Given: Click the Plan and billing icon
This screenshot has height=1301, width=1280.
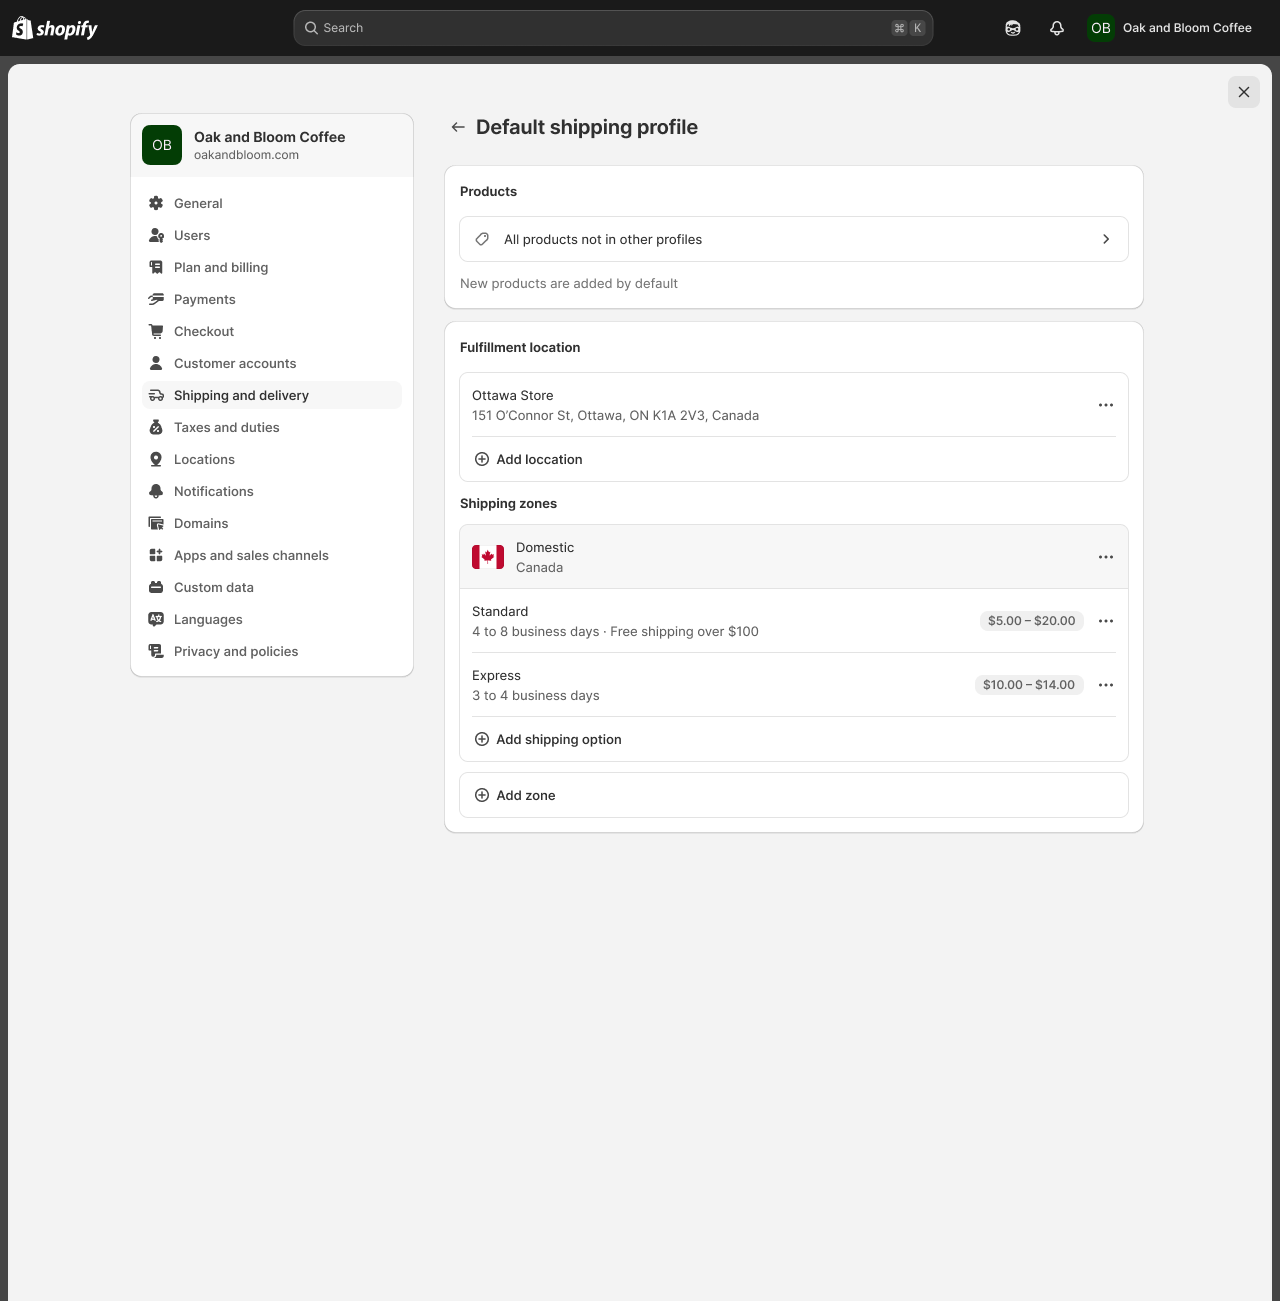Looking at the screenshot, I should coord(156,267).
